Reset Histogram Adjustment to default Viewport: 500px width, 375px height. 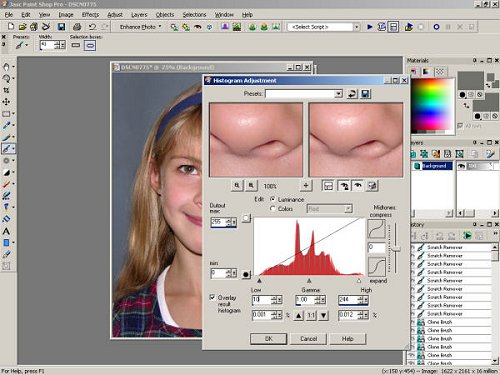(352, 94)
